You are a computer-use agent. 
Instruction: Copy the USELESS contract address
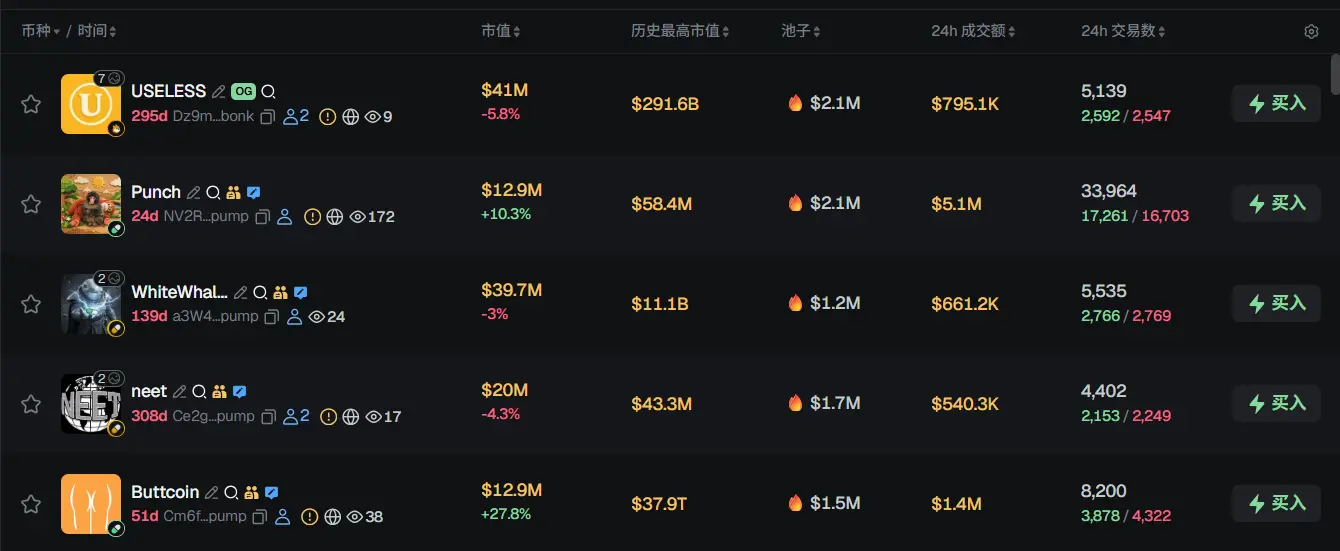coord(267,117)
